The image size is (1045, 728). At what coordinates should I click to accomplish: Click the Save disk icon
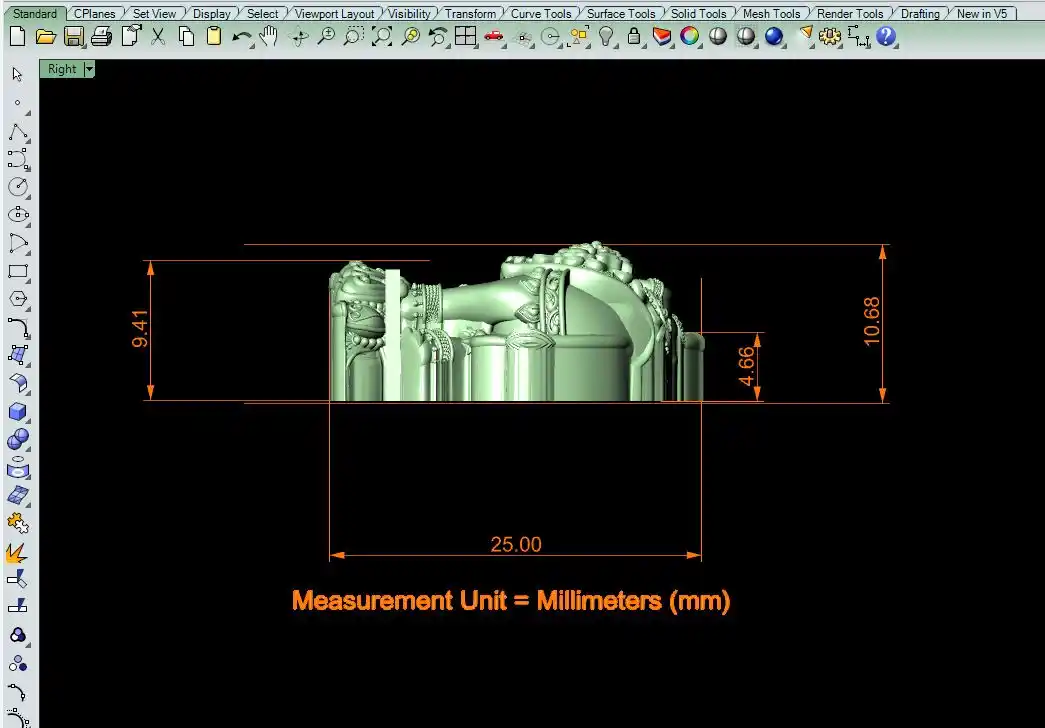click(73, 37)
